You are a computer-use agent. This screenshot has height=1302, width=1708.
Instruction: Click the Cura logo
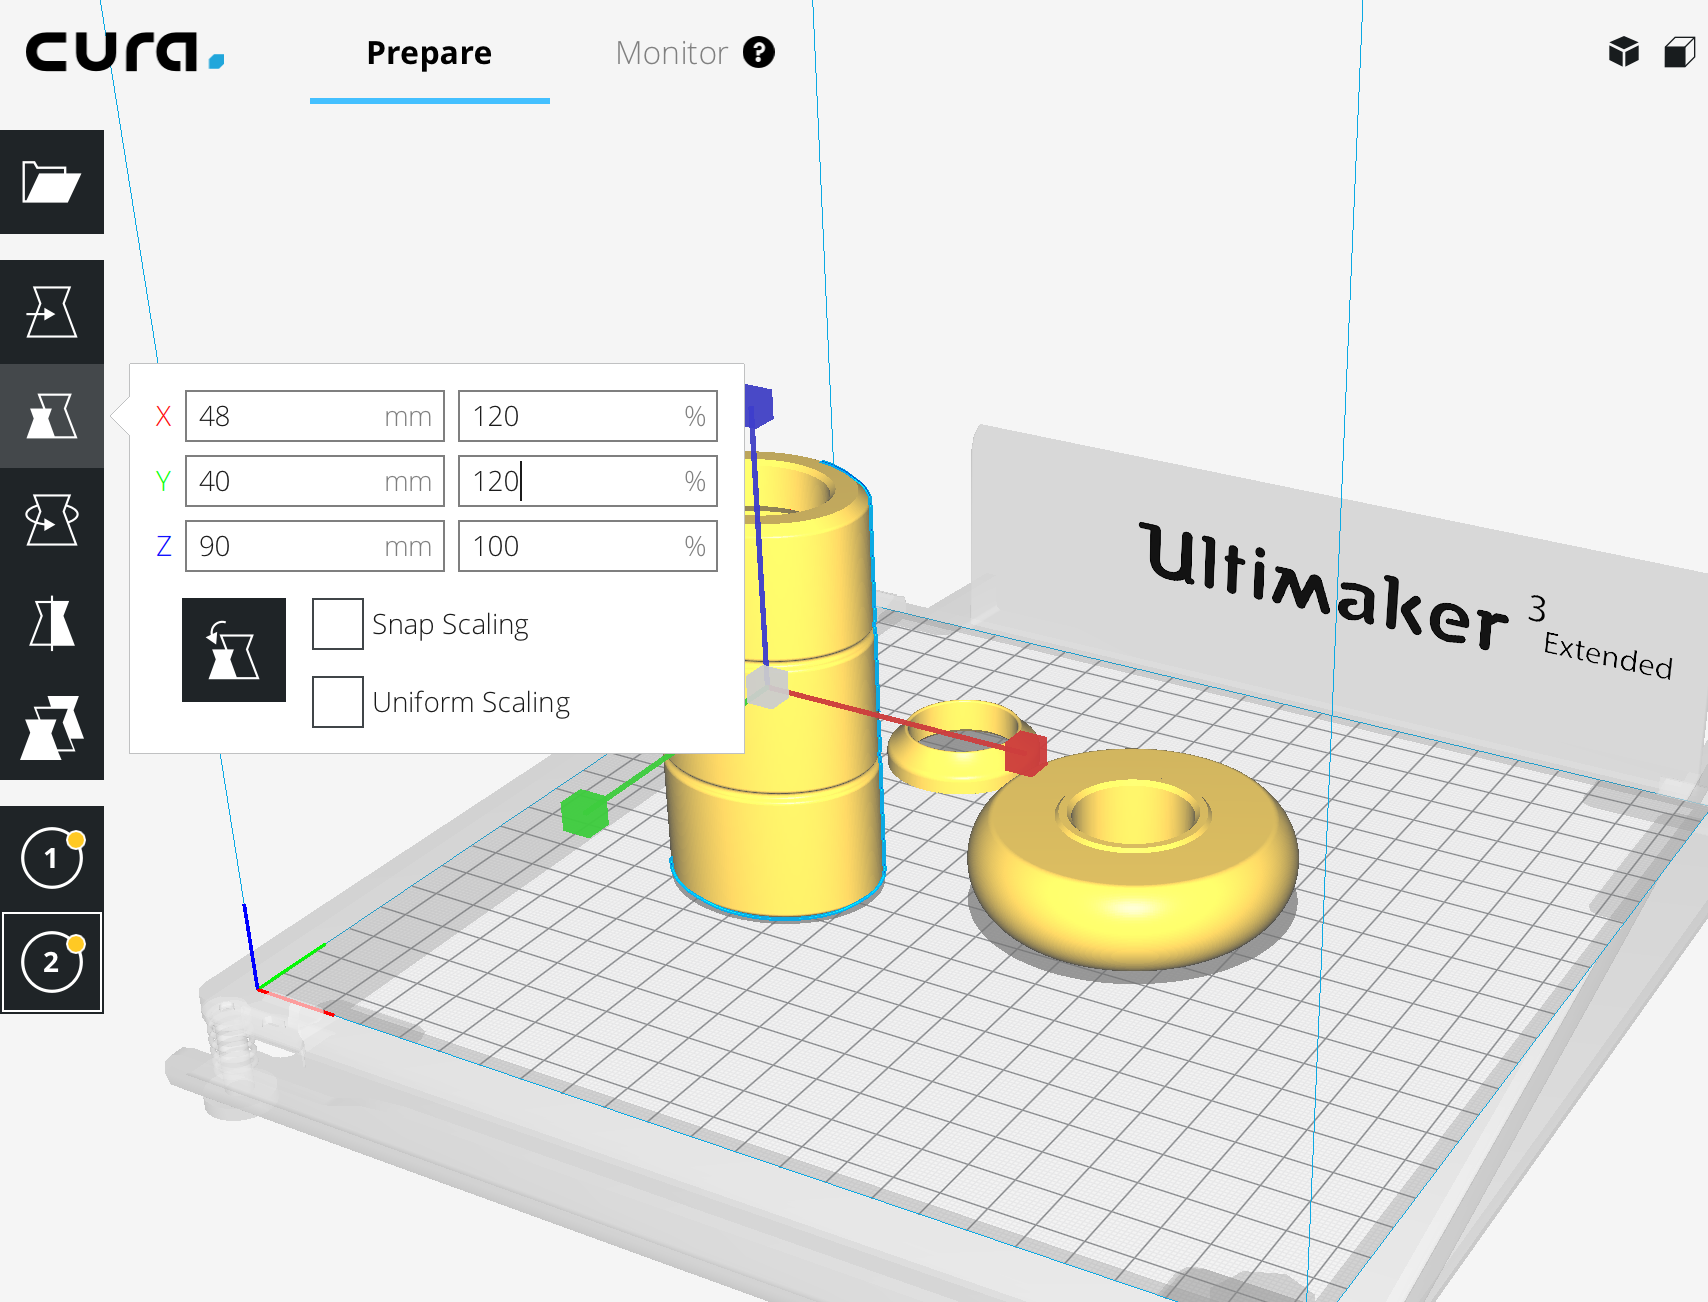(x=125, y=52)
